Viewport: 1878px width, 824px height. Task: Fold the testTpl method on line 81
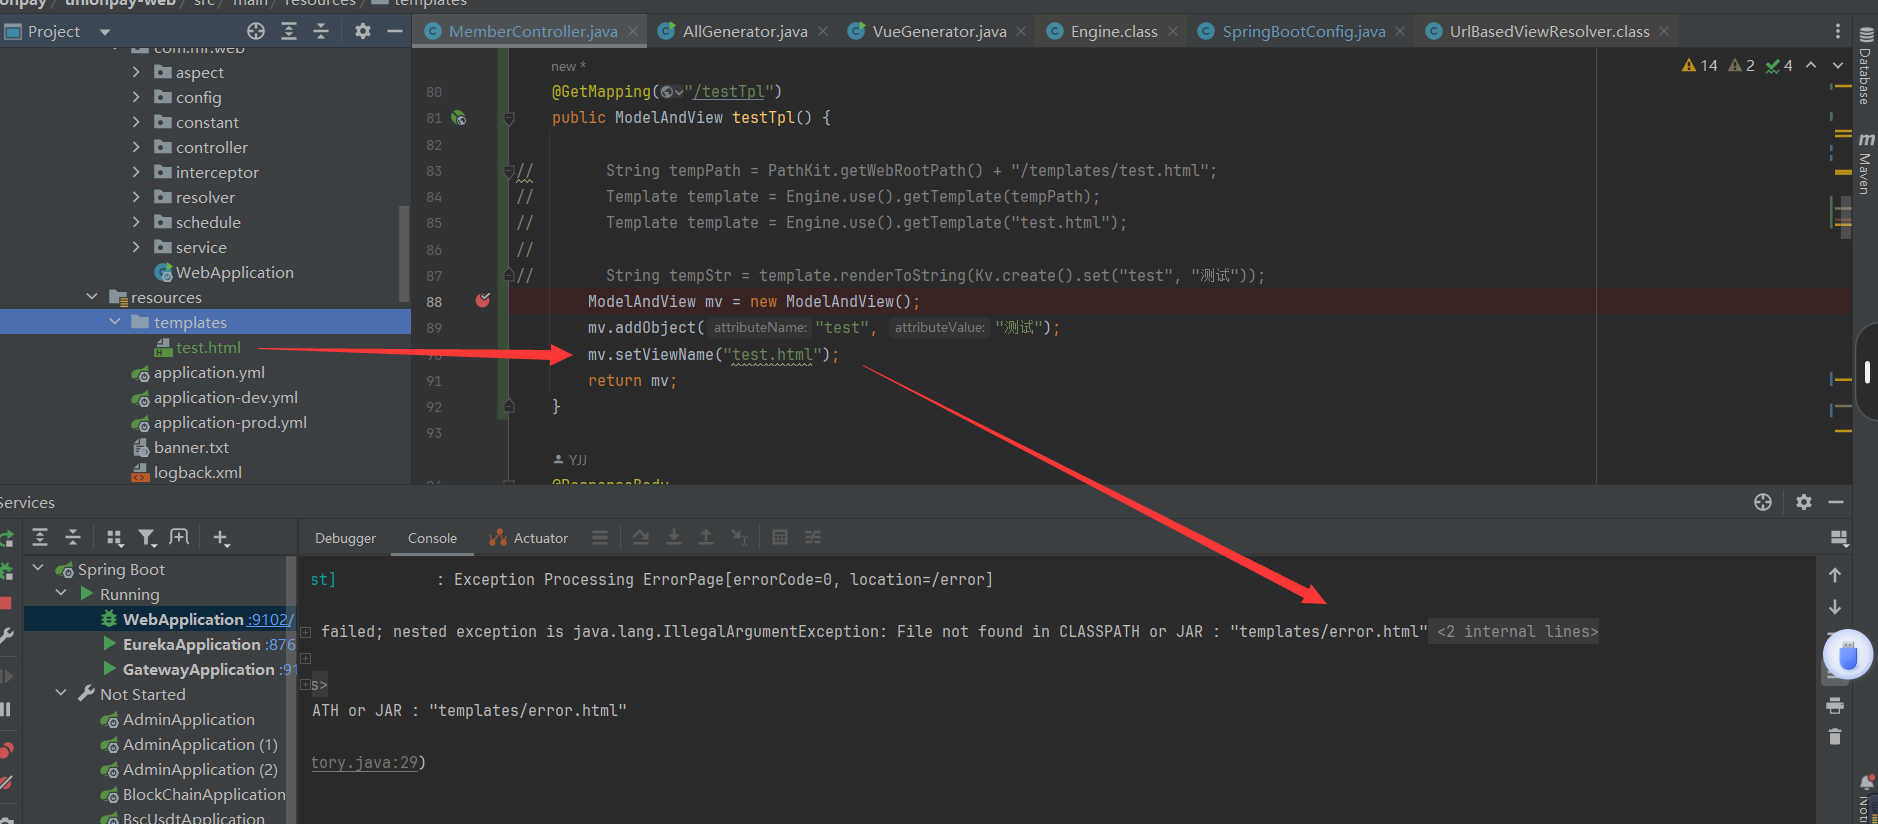(x=509, y=119)
